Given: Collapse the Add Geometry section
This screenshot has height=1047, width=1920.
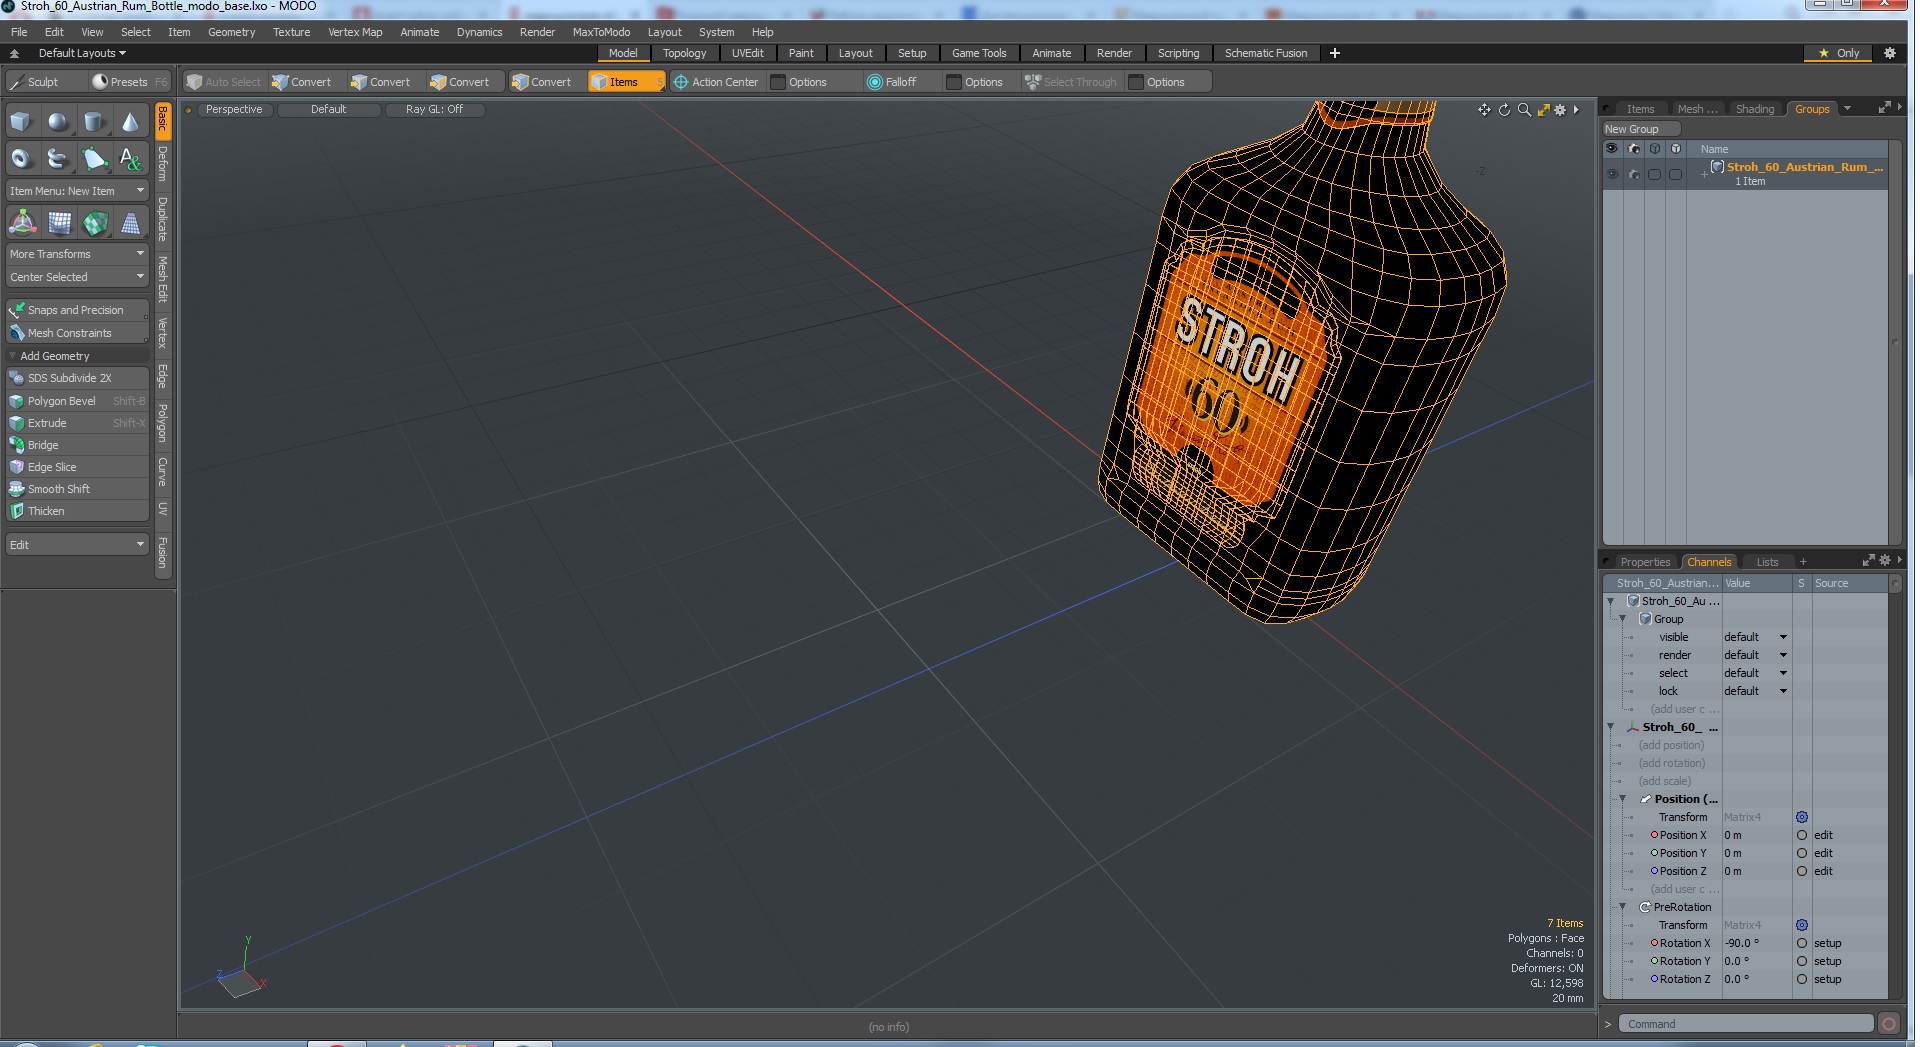Looking at the screenshot, I should tap(13, 356).
